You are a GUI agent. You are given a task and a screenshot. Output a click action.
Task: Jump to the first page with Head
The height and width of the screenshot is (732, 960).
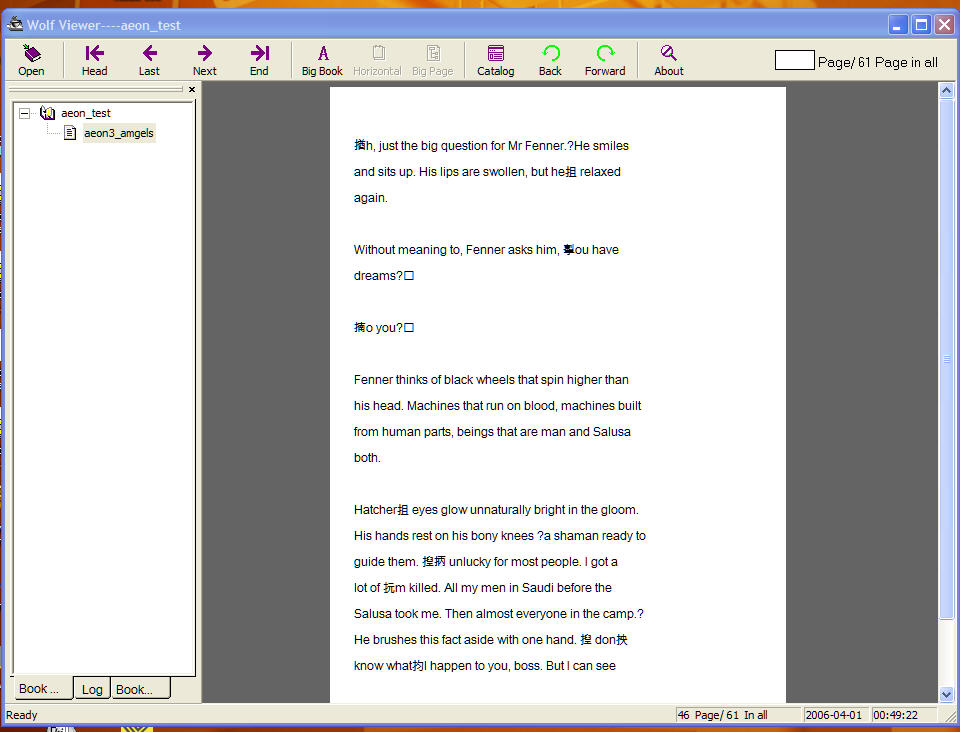94,60
